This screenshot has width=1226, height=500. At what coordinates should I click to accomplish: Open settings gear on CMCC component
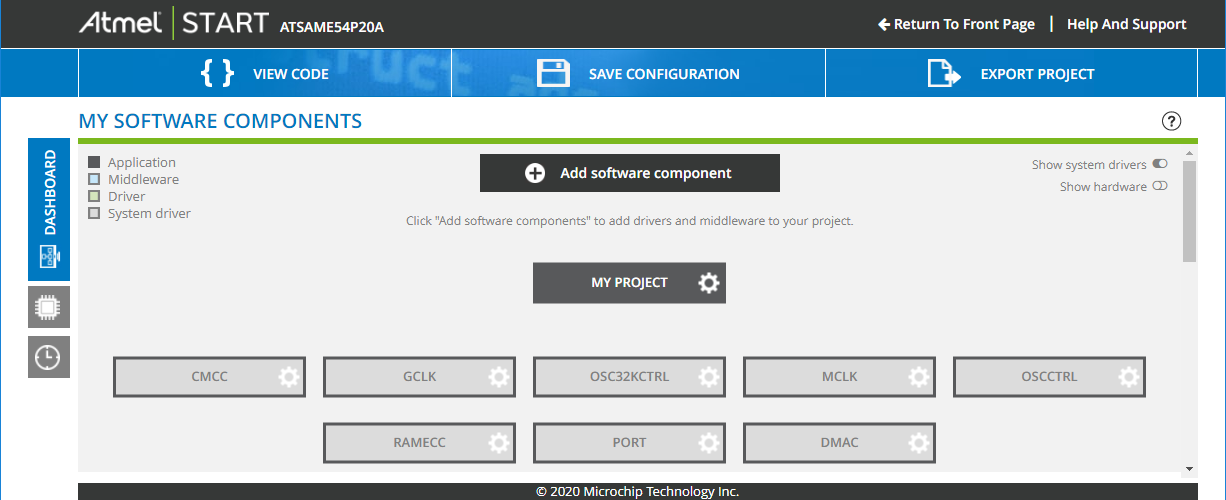click(x=288, y=377)
